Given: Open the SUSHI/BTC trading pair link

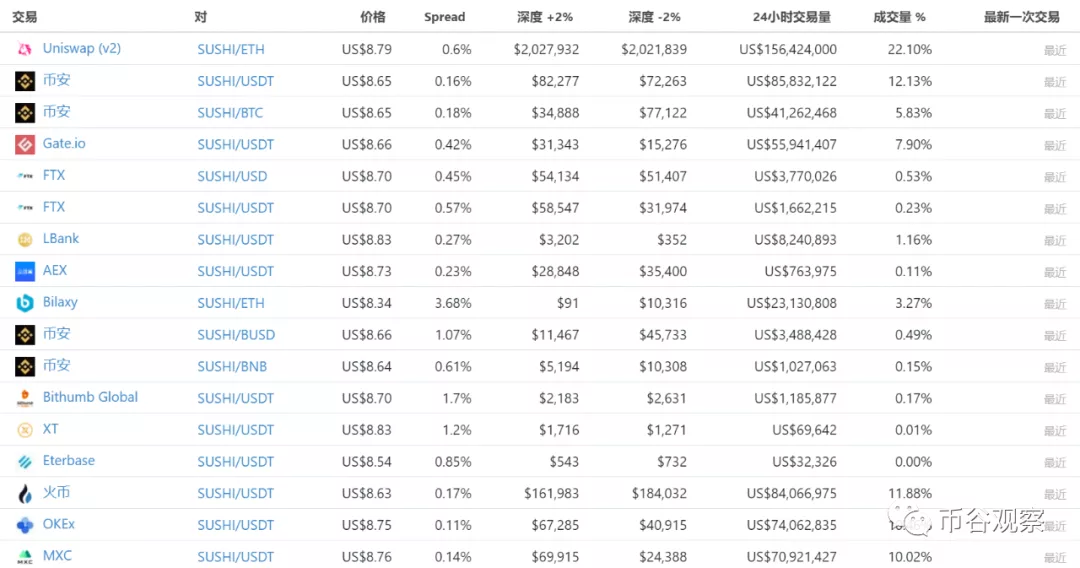Looking at the screenshot, I should [x=230, y=113].
